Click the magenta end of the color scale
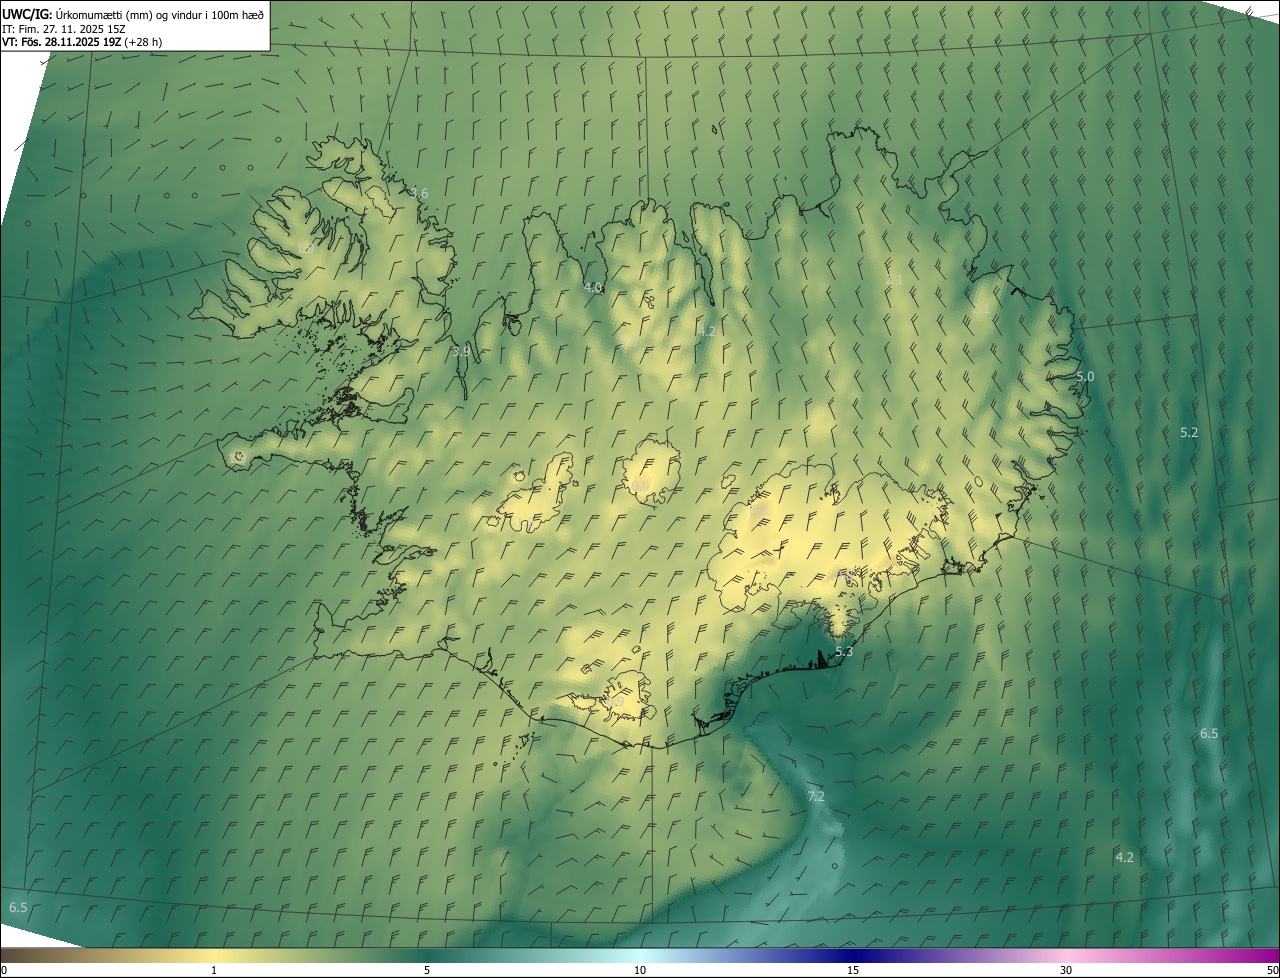The height and width of the screenshot is (978, 1280). point(1262,955)
